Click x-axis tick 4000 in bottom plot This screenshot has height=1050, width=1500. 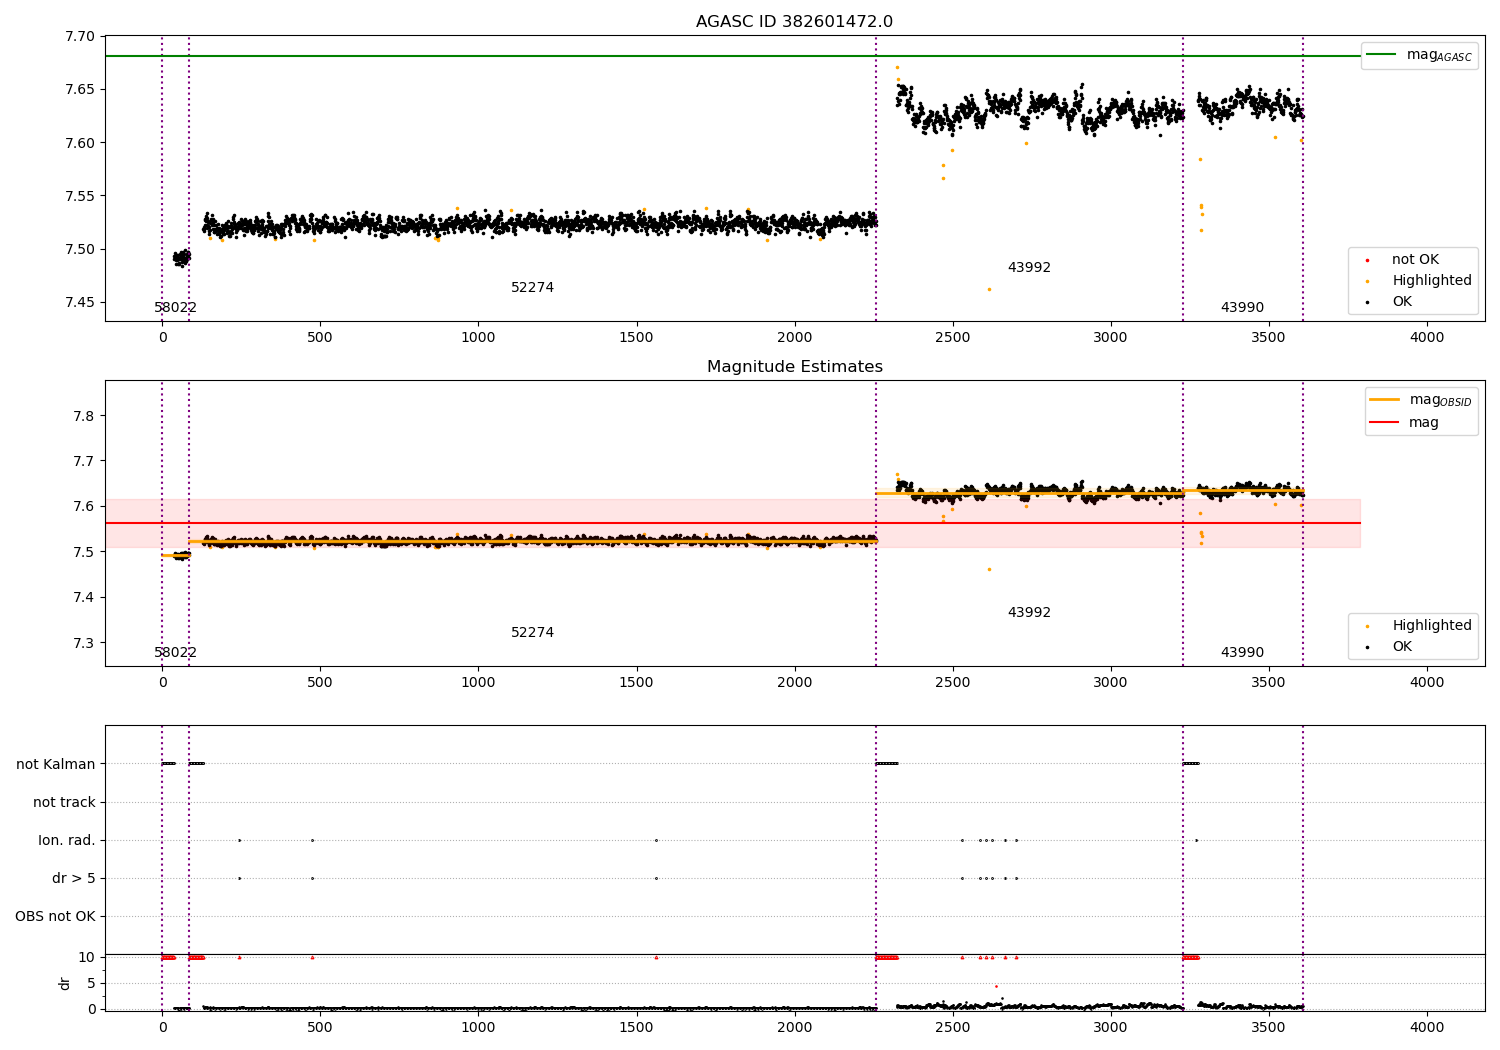1427,1027
